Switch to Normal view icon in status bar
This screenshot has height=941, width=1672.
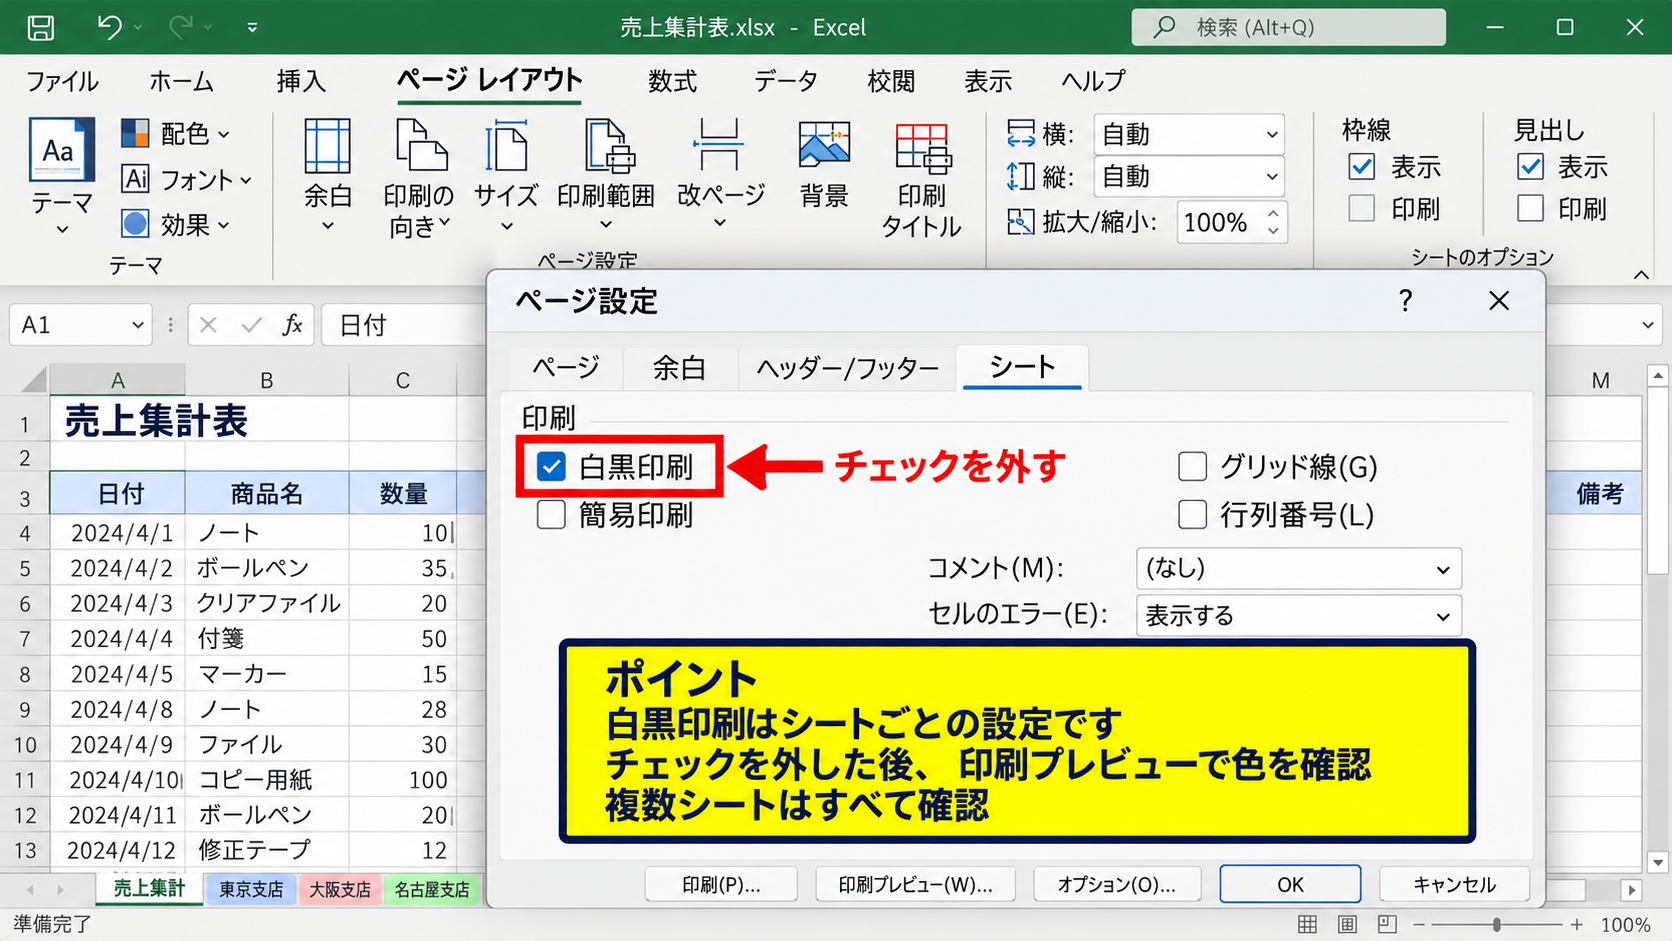coord(1307,924)
